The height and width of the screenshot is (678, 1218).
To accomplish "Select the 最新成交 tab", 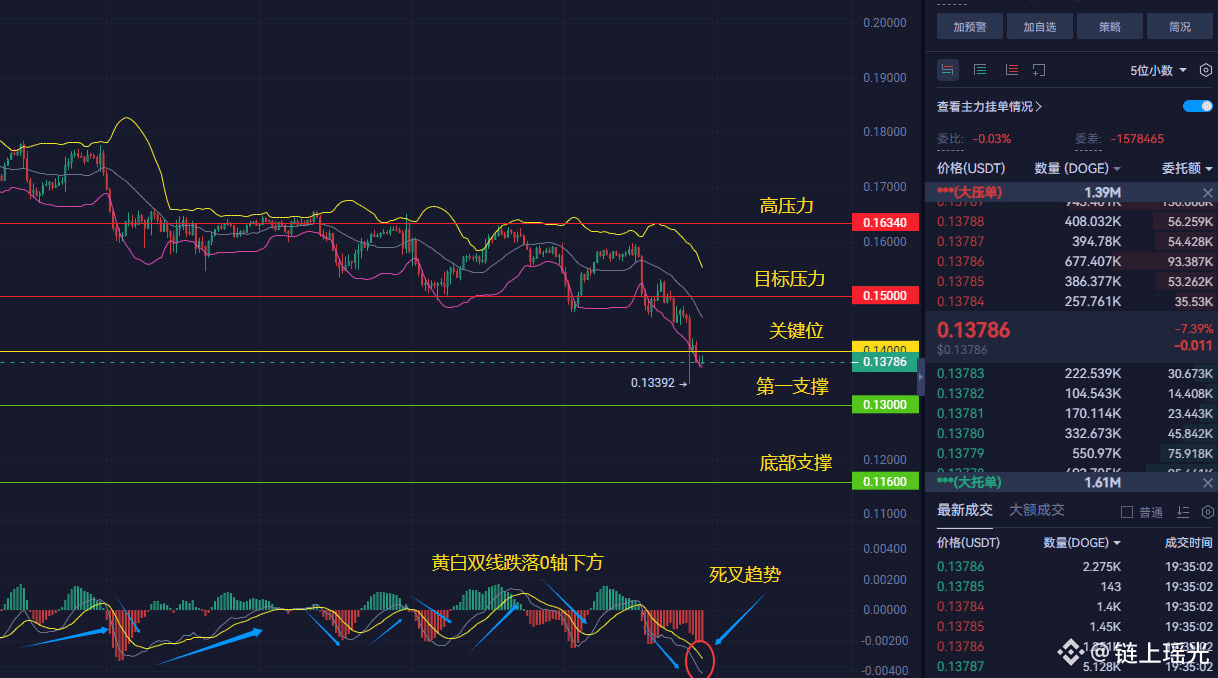I will click(965, 510).
